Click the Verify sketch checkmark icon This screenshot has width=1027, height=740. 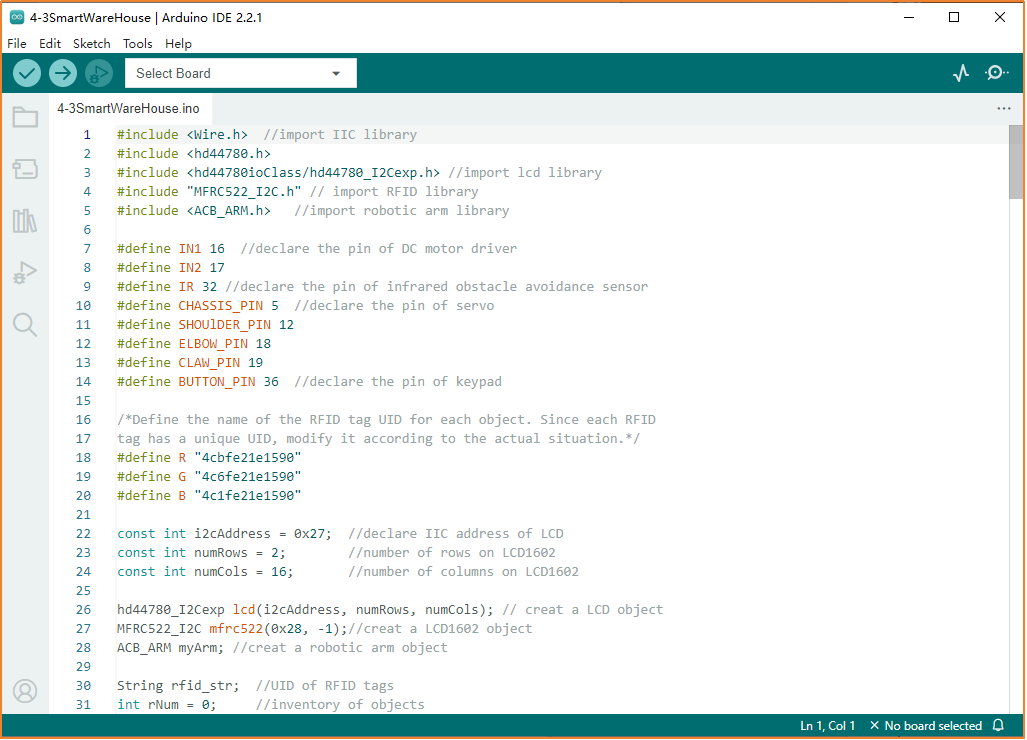[26, 72]
